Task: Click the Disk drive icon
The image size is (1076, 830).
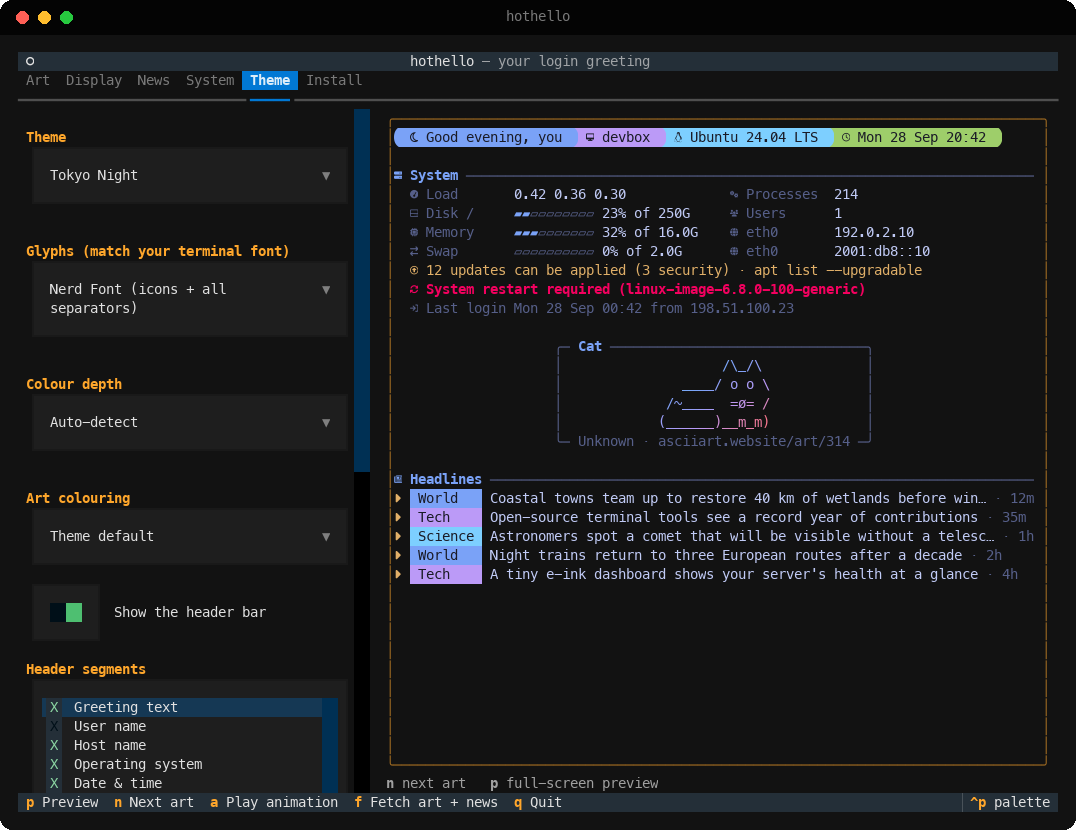Action: click(414, 213)
